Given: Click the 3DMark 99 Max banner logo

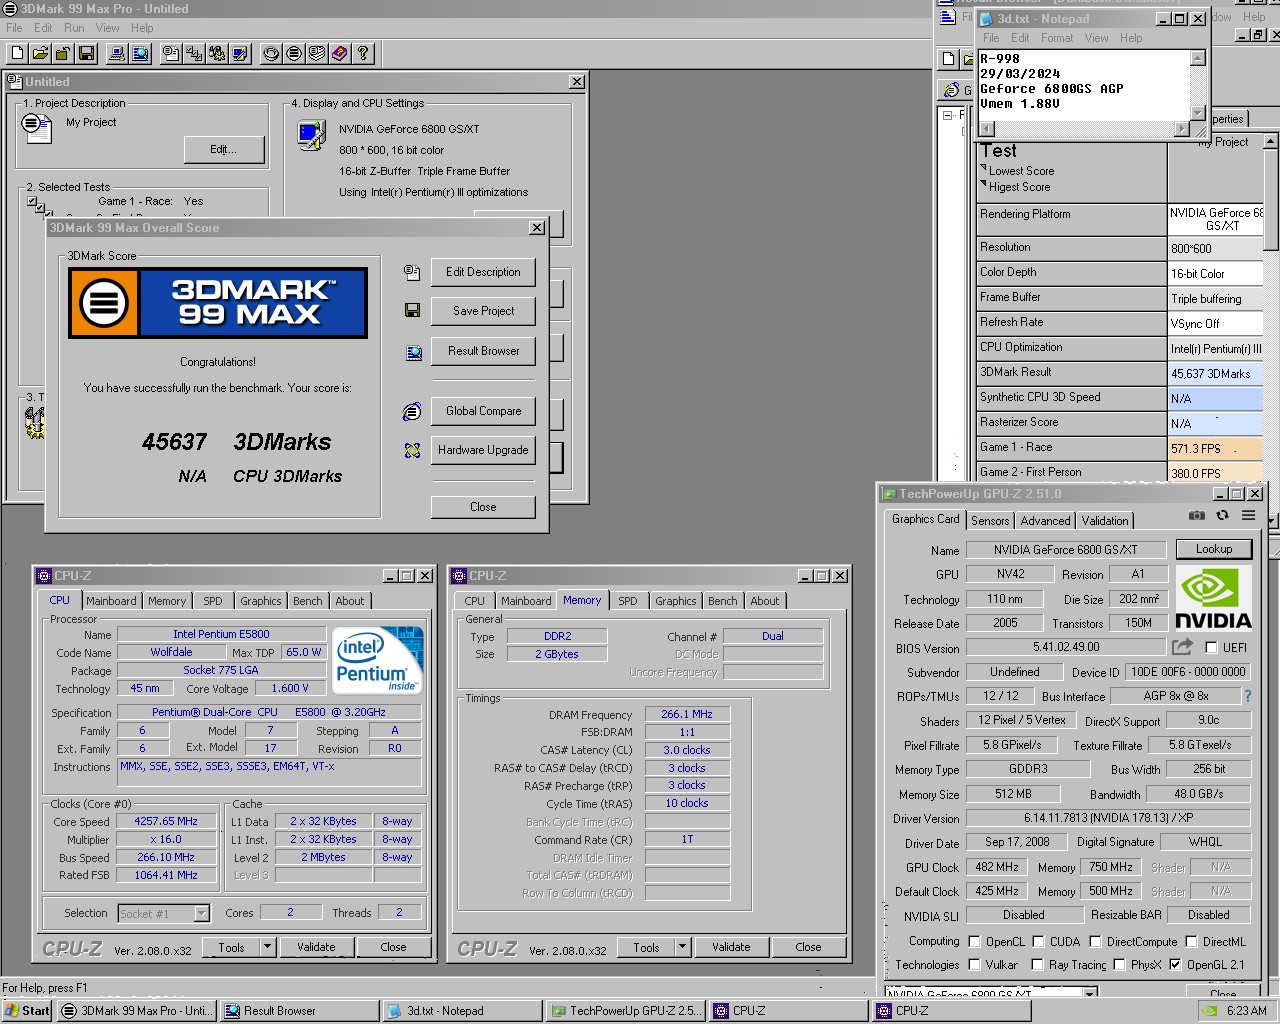Looking at the screenshot, I should [218, 303].
